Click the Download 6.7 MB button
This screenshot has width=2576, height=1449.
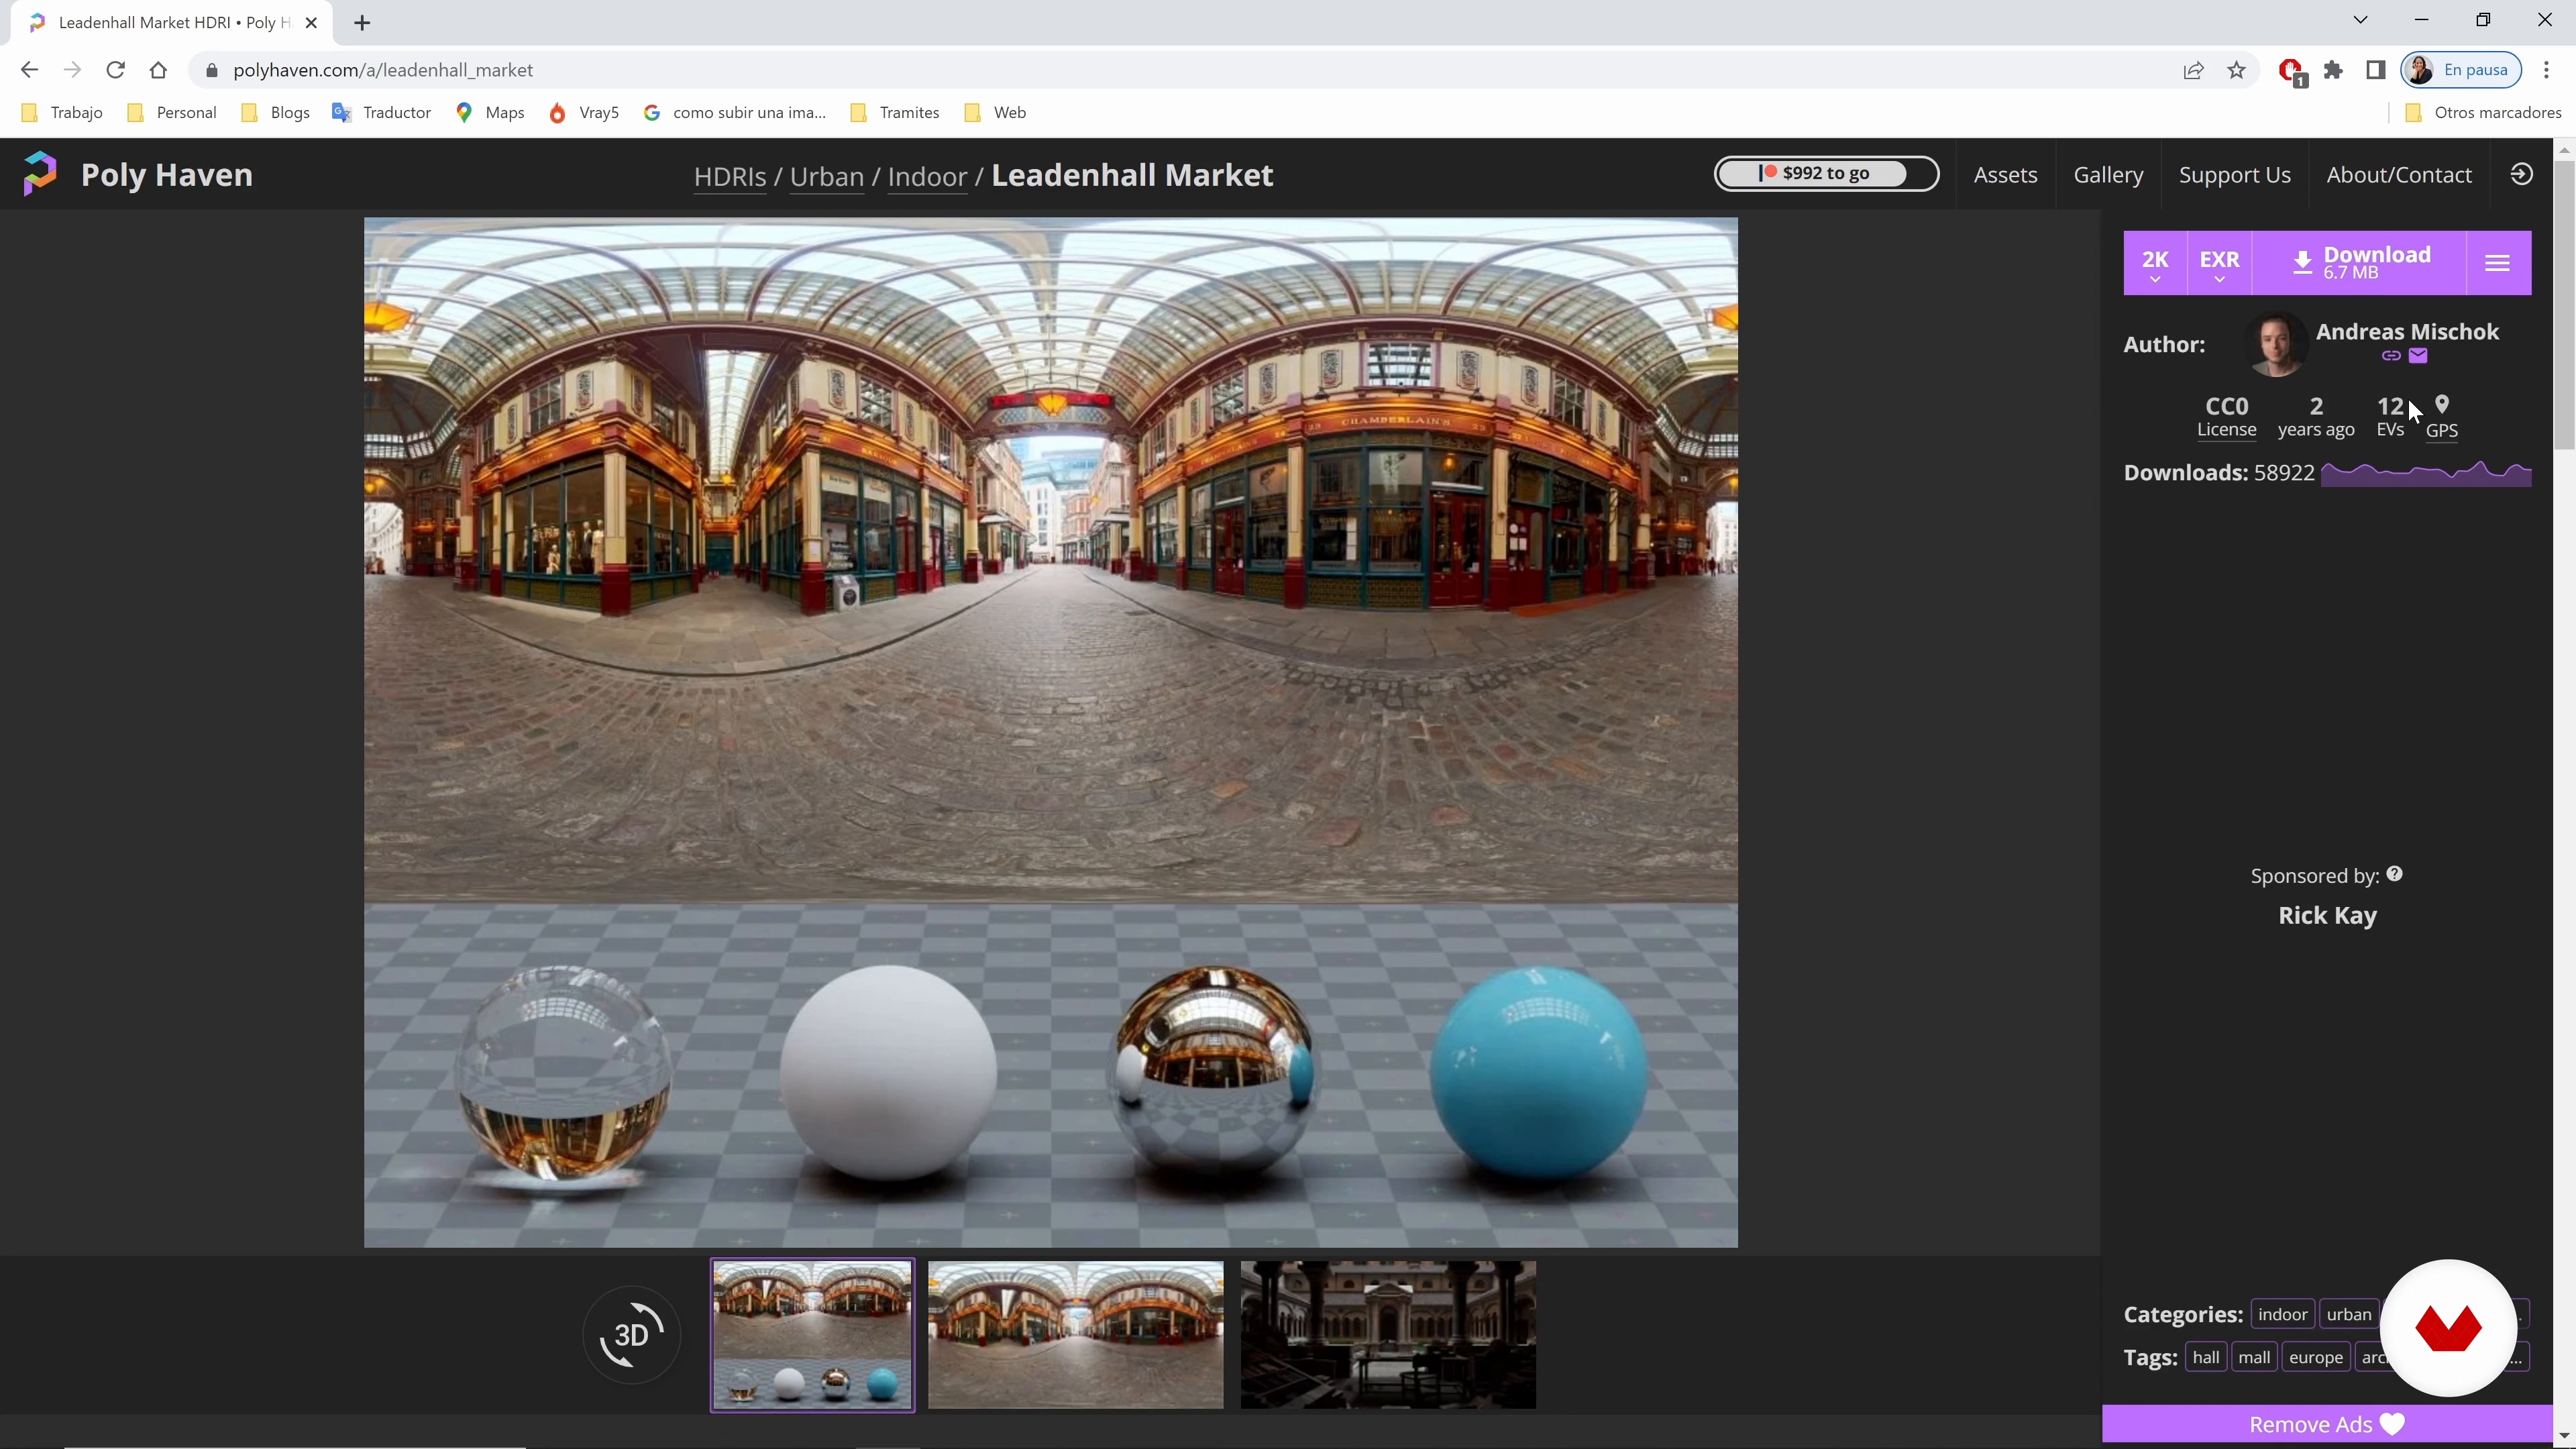[x=2360, y=263]
